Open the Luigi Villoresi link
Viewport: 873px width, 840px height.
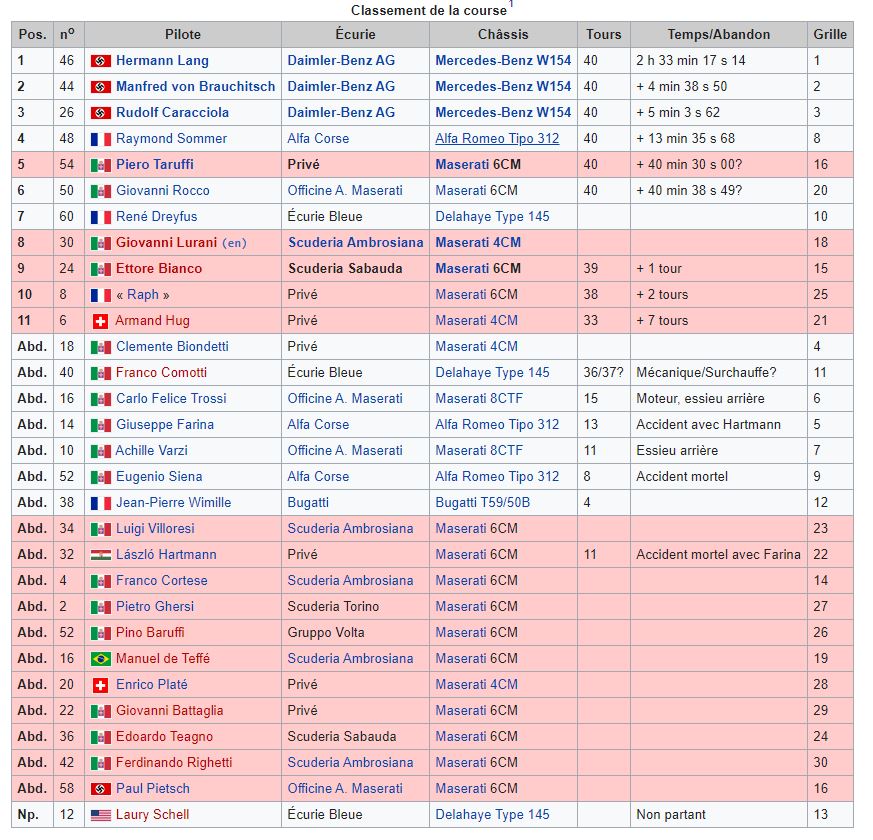click(x=155, y=528)
